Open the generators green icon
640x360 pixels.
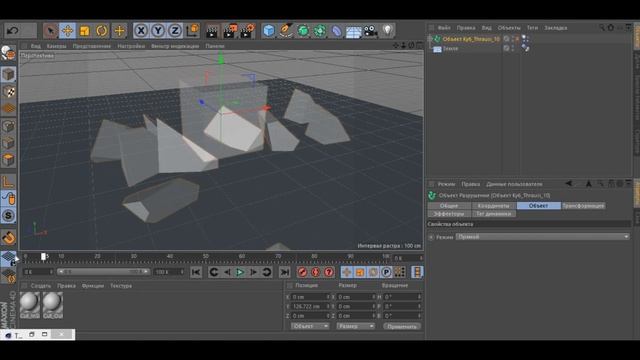click(303, 31)
